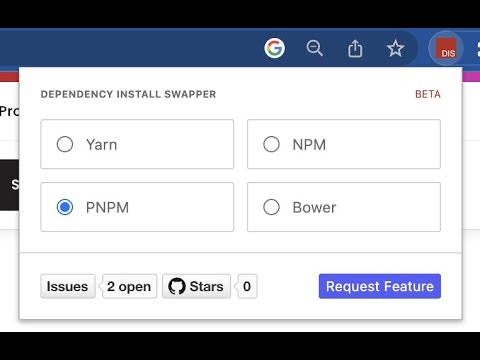
Task: Bookmark the page with the star icon
Action: tap(395, 48)
